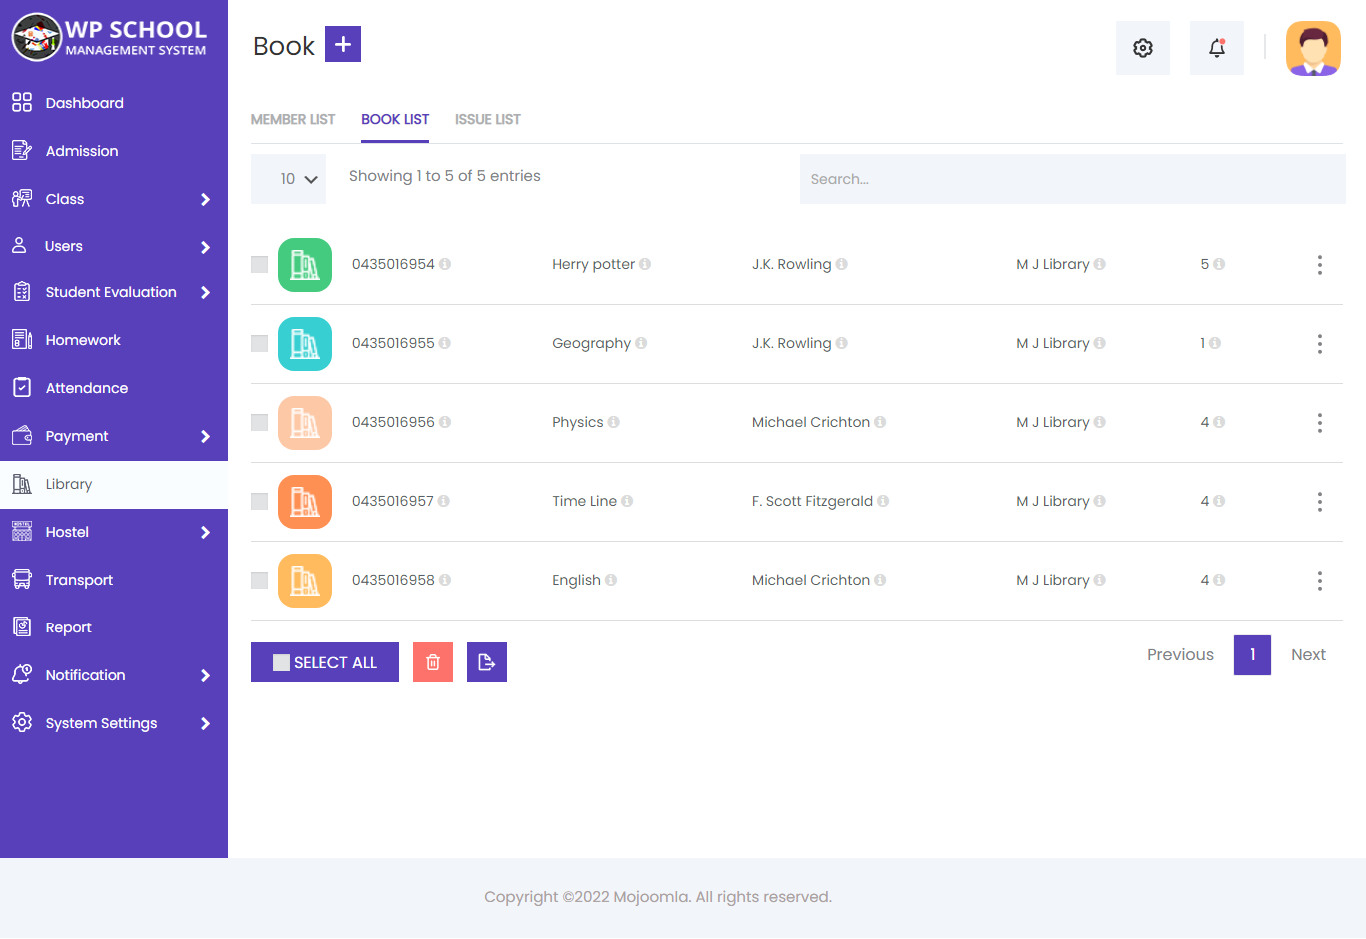This screenshot has width=1366, height=939.
Task: Select the BOOK LIST tab
Action: (395, 119)
